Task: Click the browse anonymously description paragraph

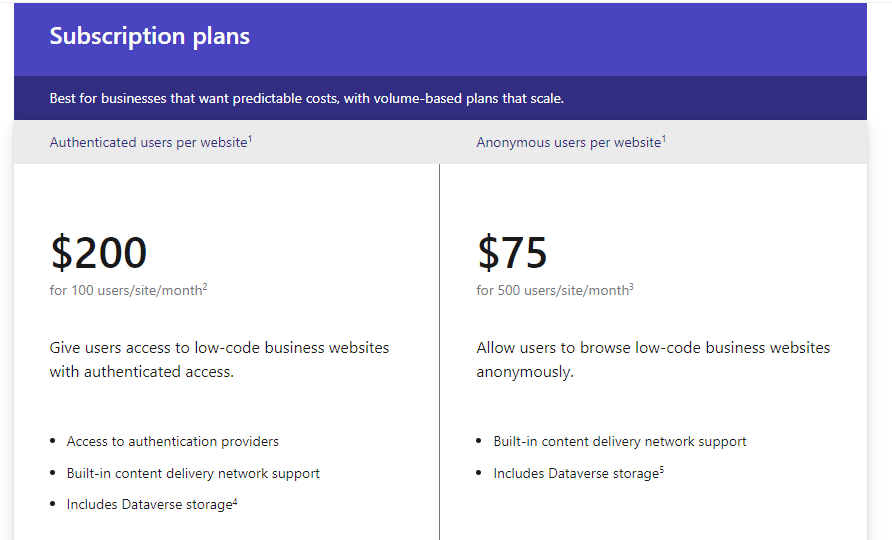Action: [x=653, y=360]
